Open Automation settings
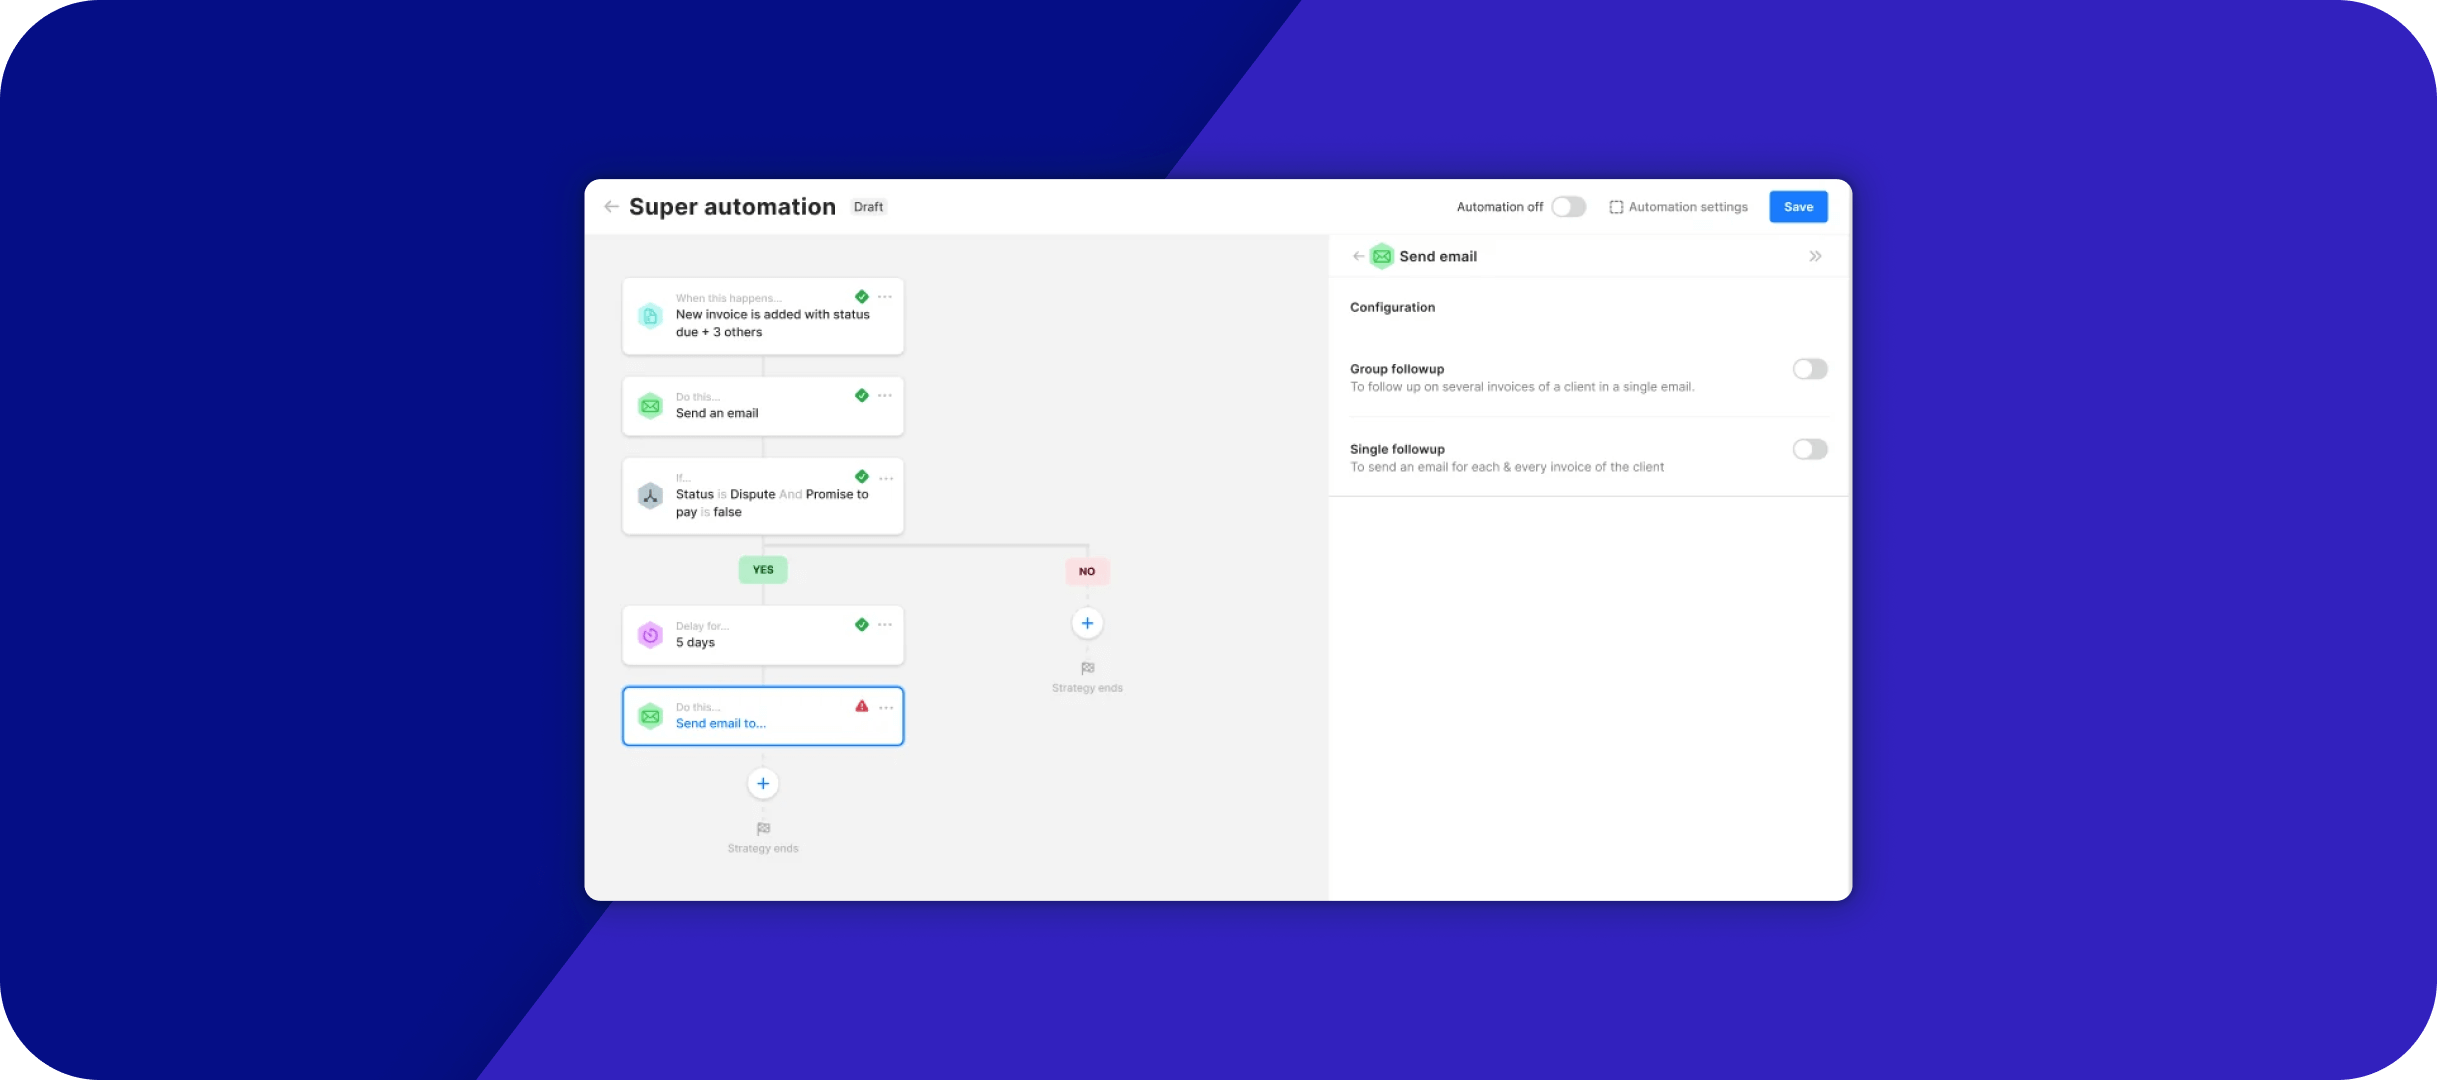2437x1080 pixels. click(1678, 207)
